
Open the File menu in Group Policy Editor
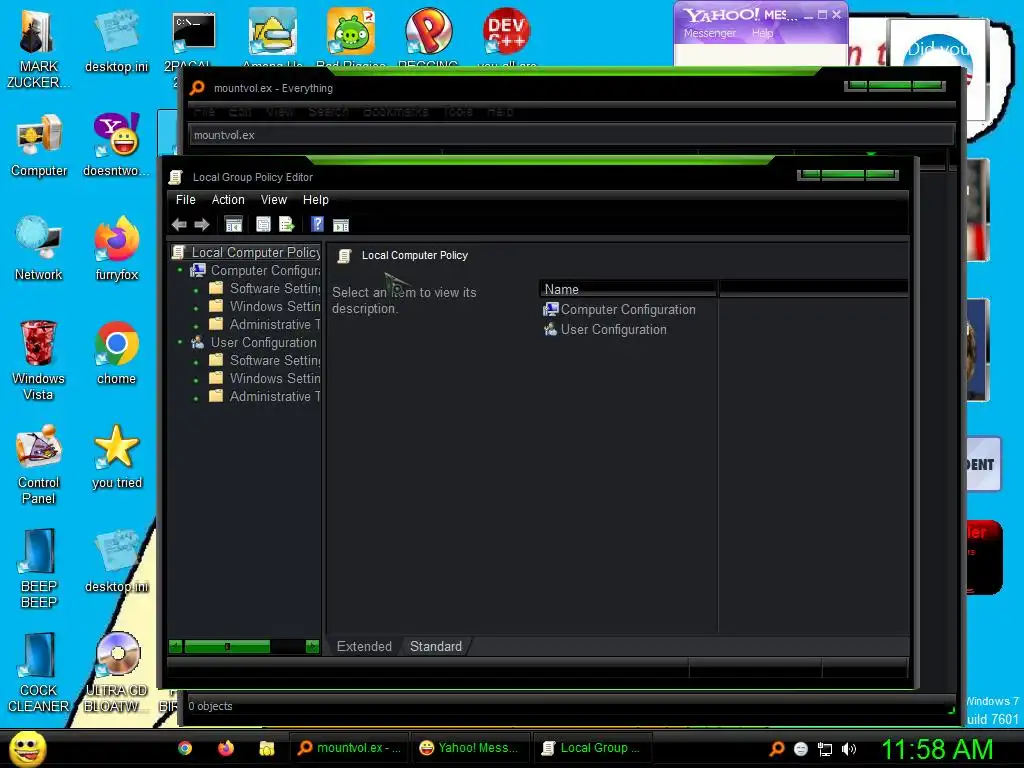185,200
